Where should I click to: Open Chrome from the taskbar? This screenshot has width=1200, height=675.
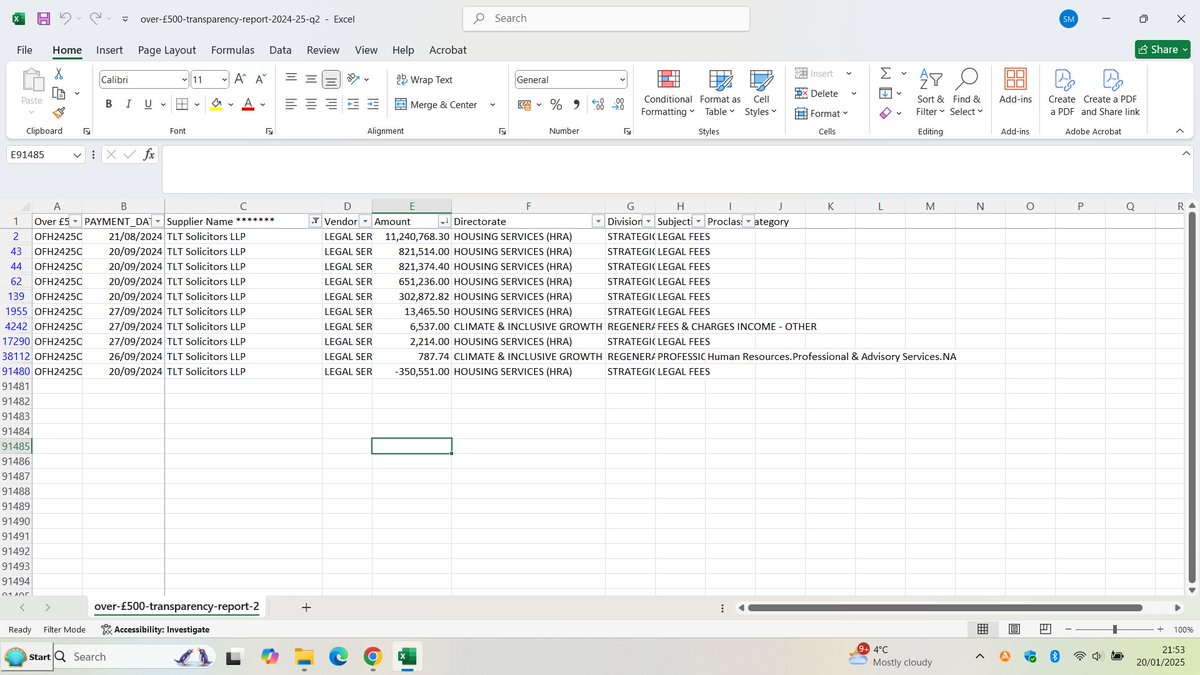click(372, 657)
